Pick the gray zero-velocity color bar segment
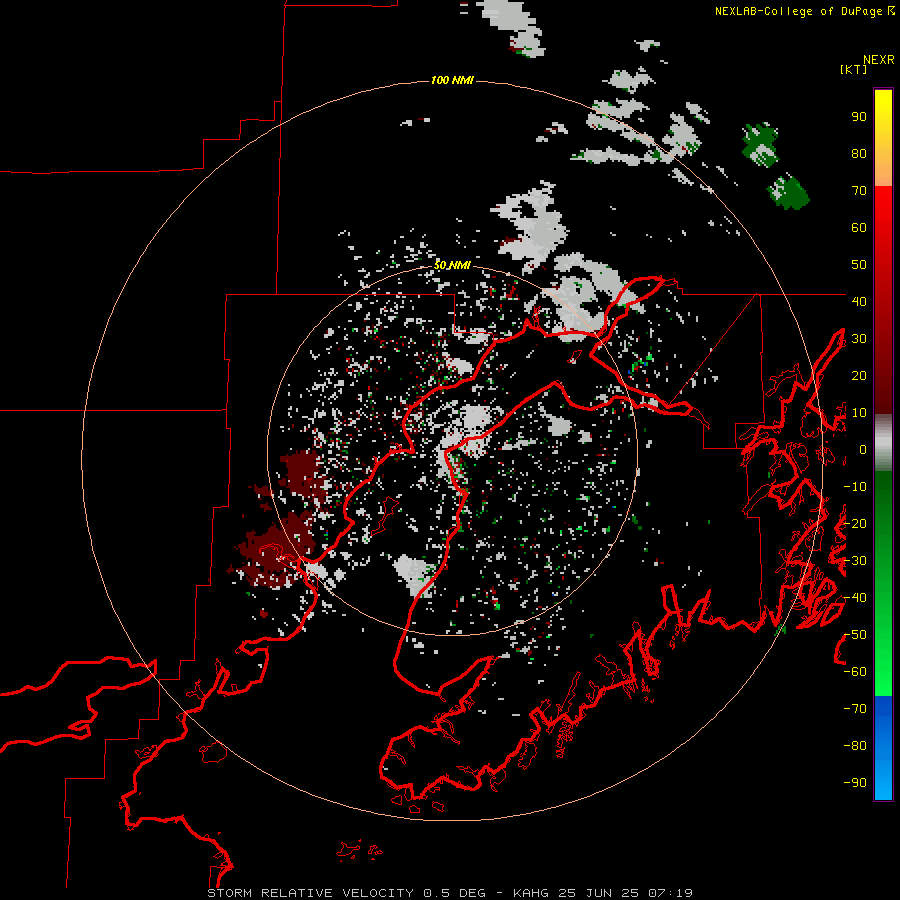Image resolution: width=900 pixels, height=900 pixels. (883, 443)
